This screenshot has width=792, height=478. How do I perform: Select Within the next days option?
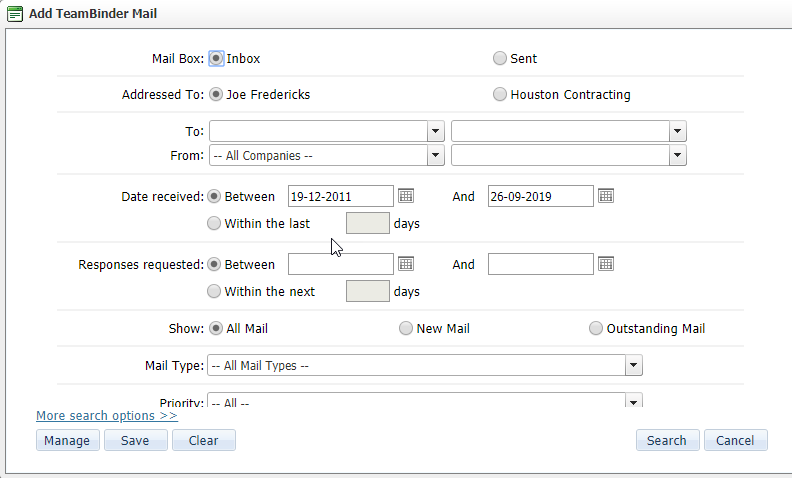click(x=214, y=292)
